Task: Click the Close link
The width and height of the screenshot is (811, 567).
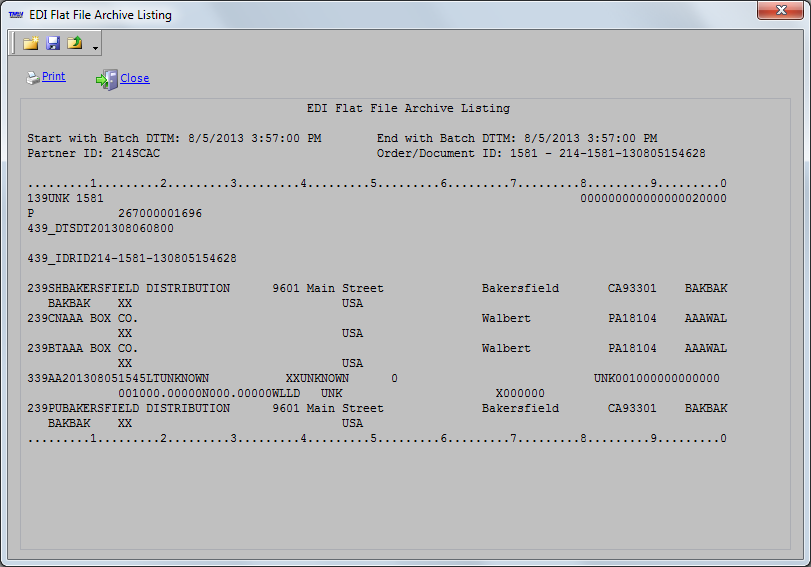Action: click(134, 78)
